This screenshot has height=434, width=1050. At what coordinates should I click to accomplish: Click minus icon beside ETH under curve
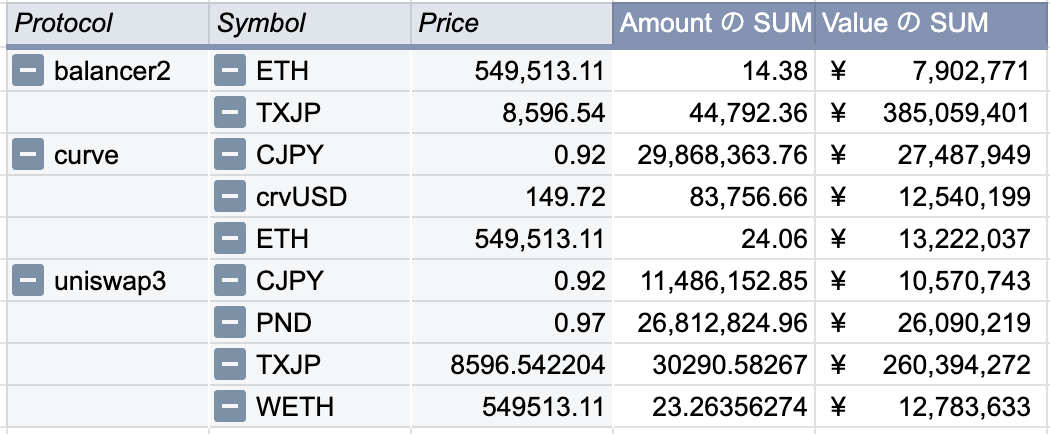231,240
